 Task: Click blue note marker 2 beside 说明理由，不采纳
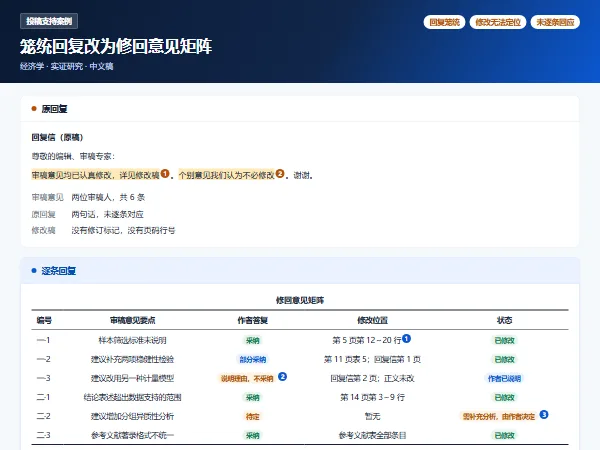click(x=282, y=377)
